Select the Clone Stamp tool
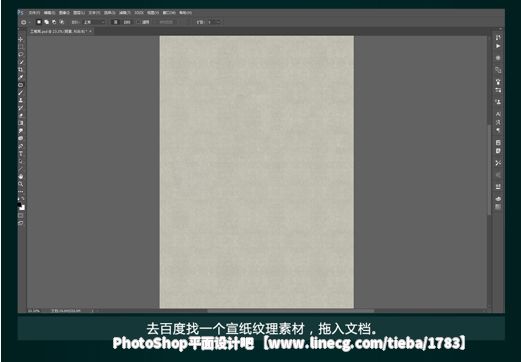The image size is (521, 362). tap(21, 100)
